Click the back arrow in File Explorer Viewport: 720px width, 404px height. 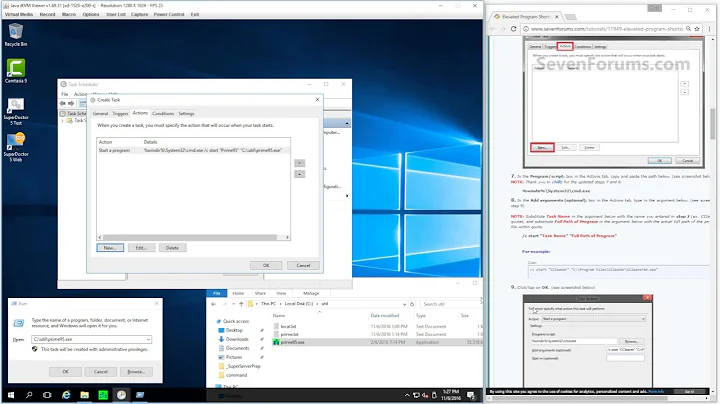pos(214,304)
